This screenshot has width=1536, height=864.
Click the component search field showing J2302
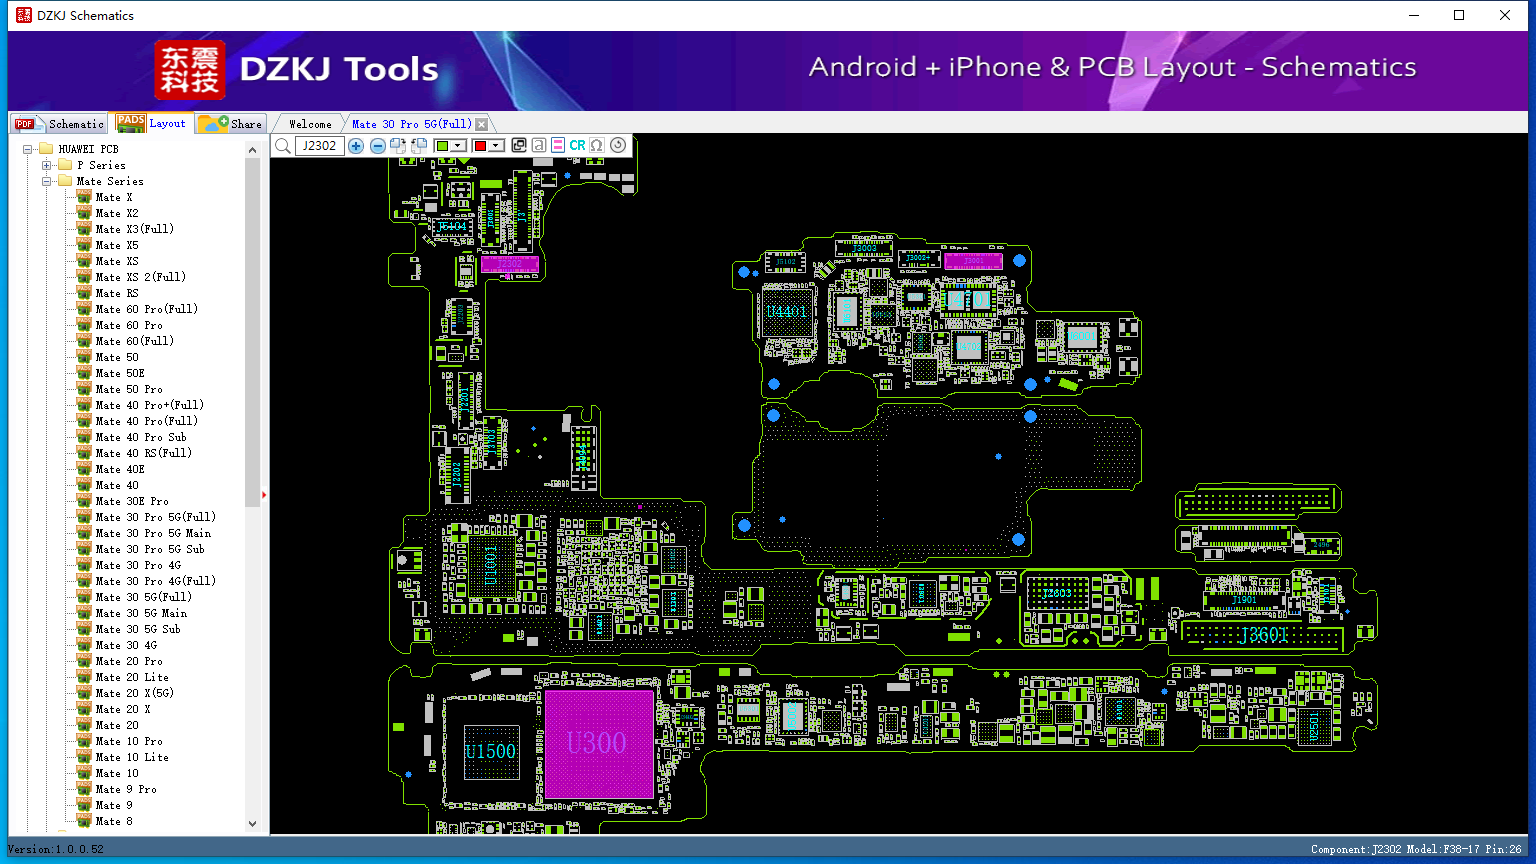click(x=320, y=146)
